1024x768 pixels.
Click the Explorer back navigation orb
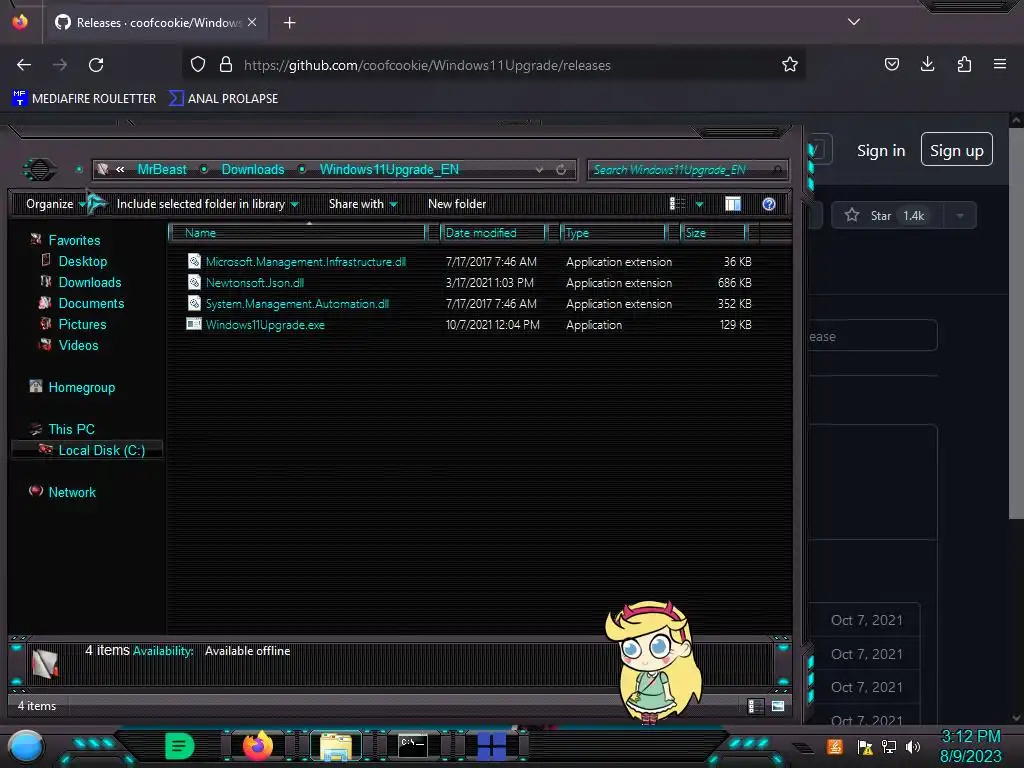click(39, 170)
